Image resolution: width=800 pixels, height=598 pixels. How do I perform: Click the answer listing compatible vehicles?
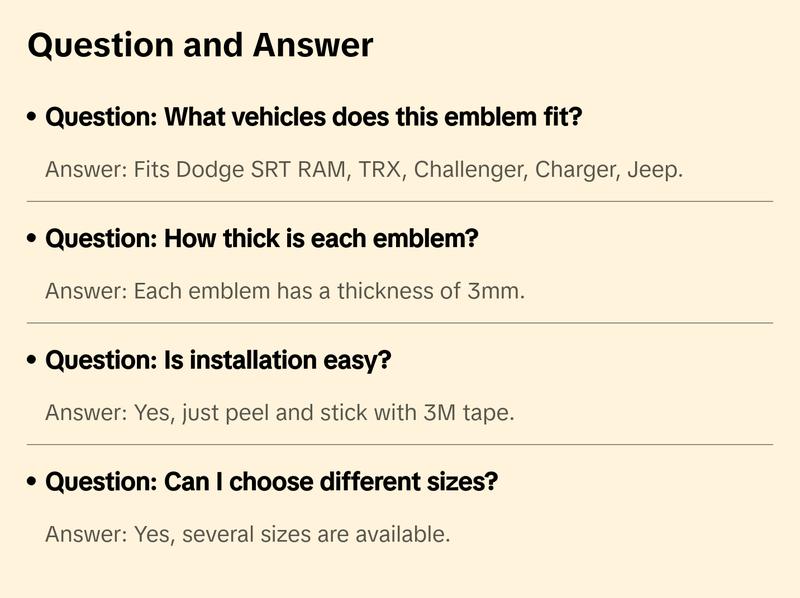coord(364,170)
